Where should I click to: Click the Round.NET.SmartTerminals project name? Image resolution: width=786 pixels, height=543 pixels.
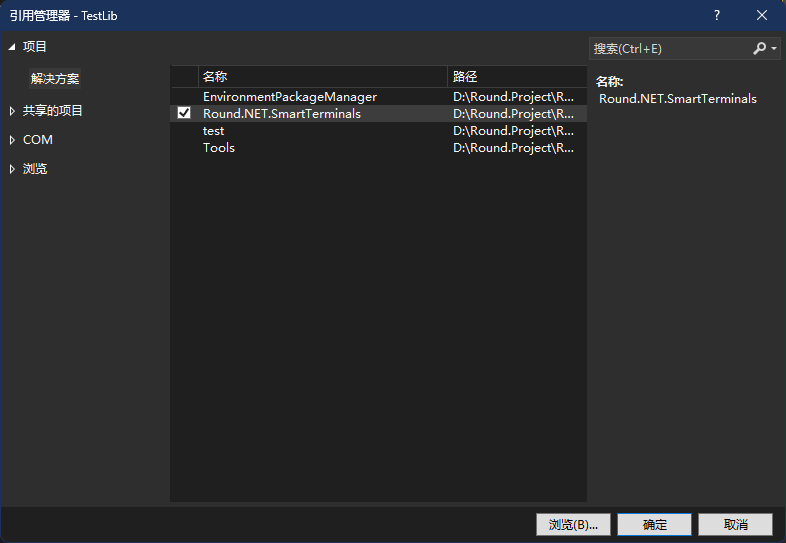click(x=282, y=114)
